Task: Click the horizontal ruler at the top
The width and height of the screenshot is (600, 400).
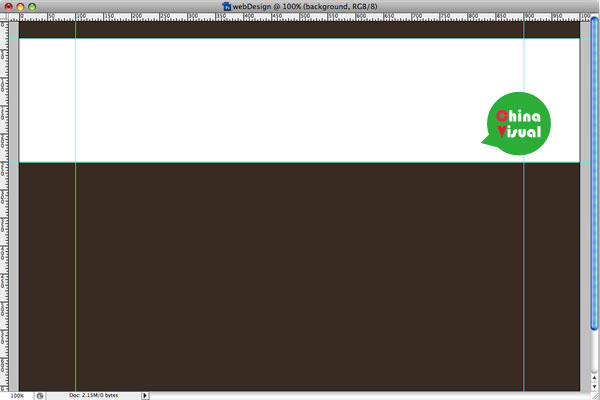Action: pyautogui.click(x=300, y=17)
